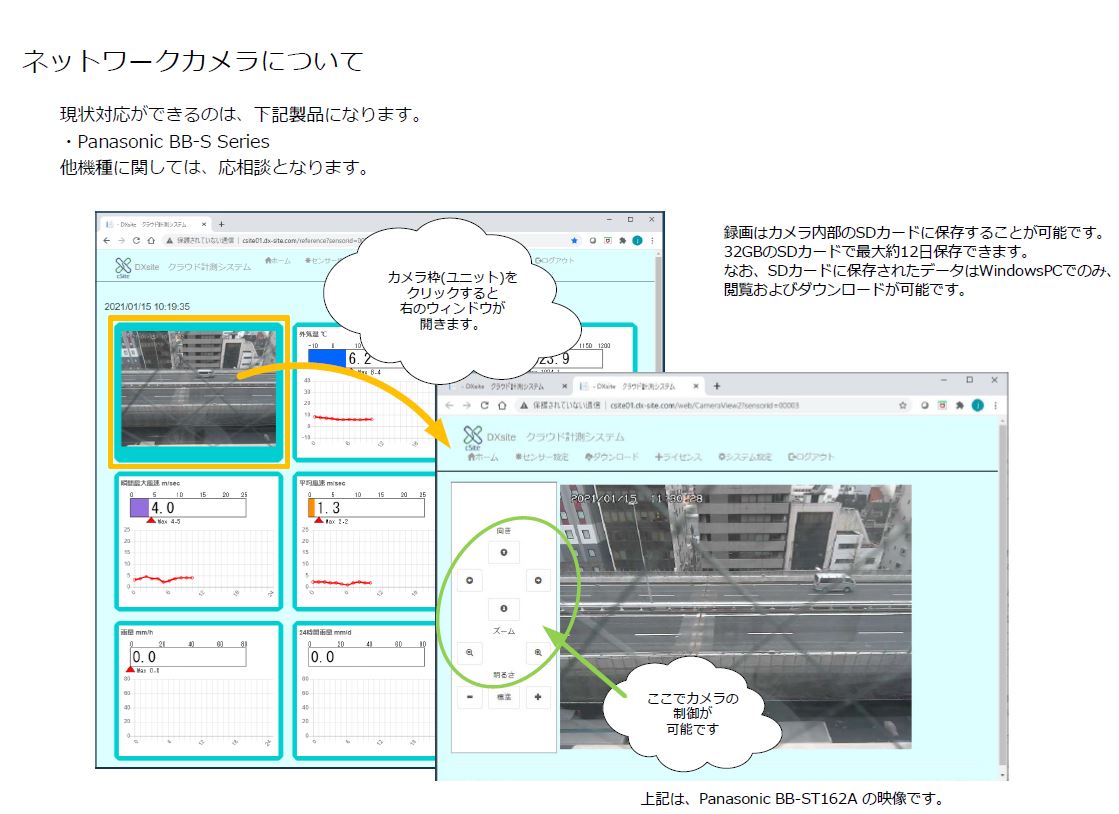Click ログアウト in the camera view window
Image resolution: width=1119 pixels, height=814 pixels.
click(811, 457)
